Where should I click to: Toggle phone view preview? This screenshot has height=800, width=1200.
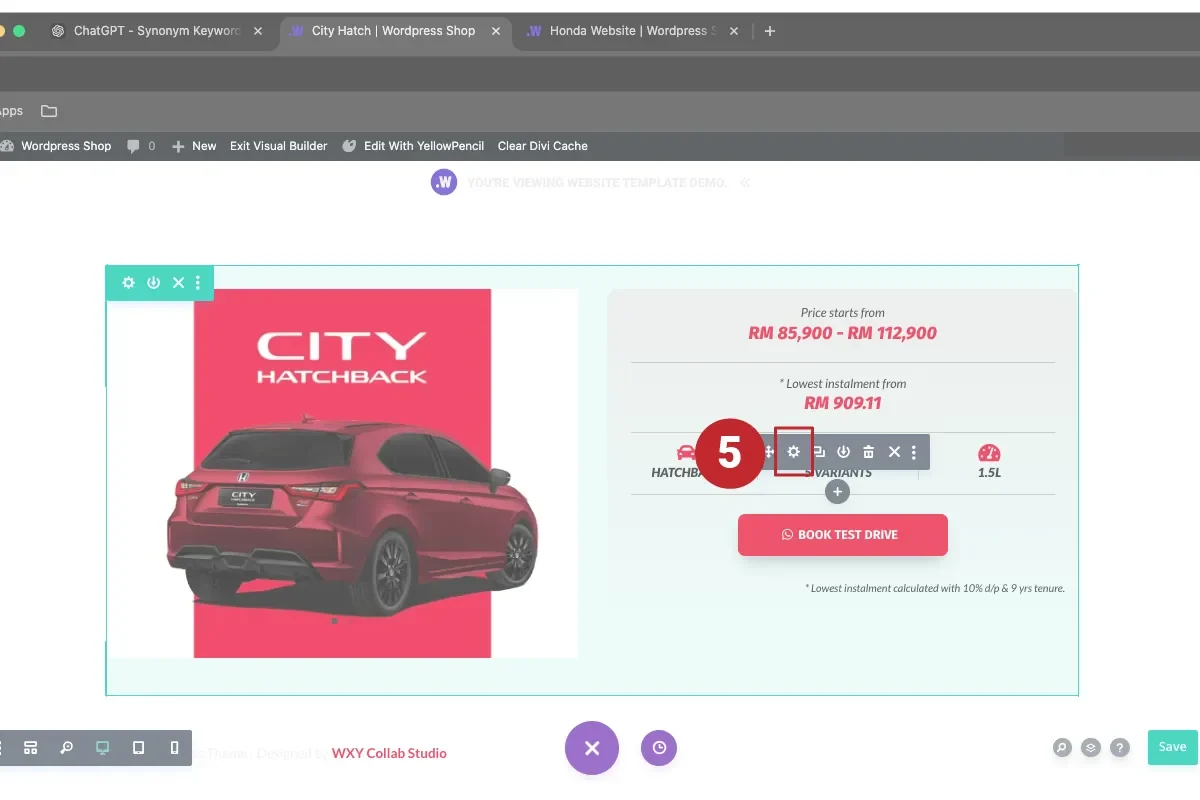click(174, 748)
